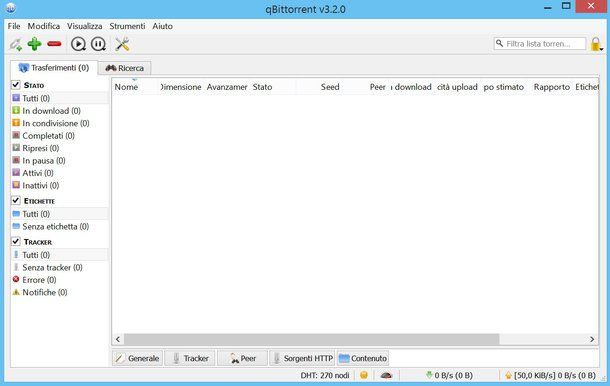Image resolution: width=610 pixels, height=386 pixels.
Task: Sort by the Dimensione column header
Action: 181,87
